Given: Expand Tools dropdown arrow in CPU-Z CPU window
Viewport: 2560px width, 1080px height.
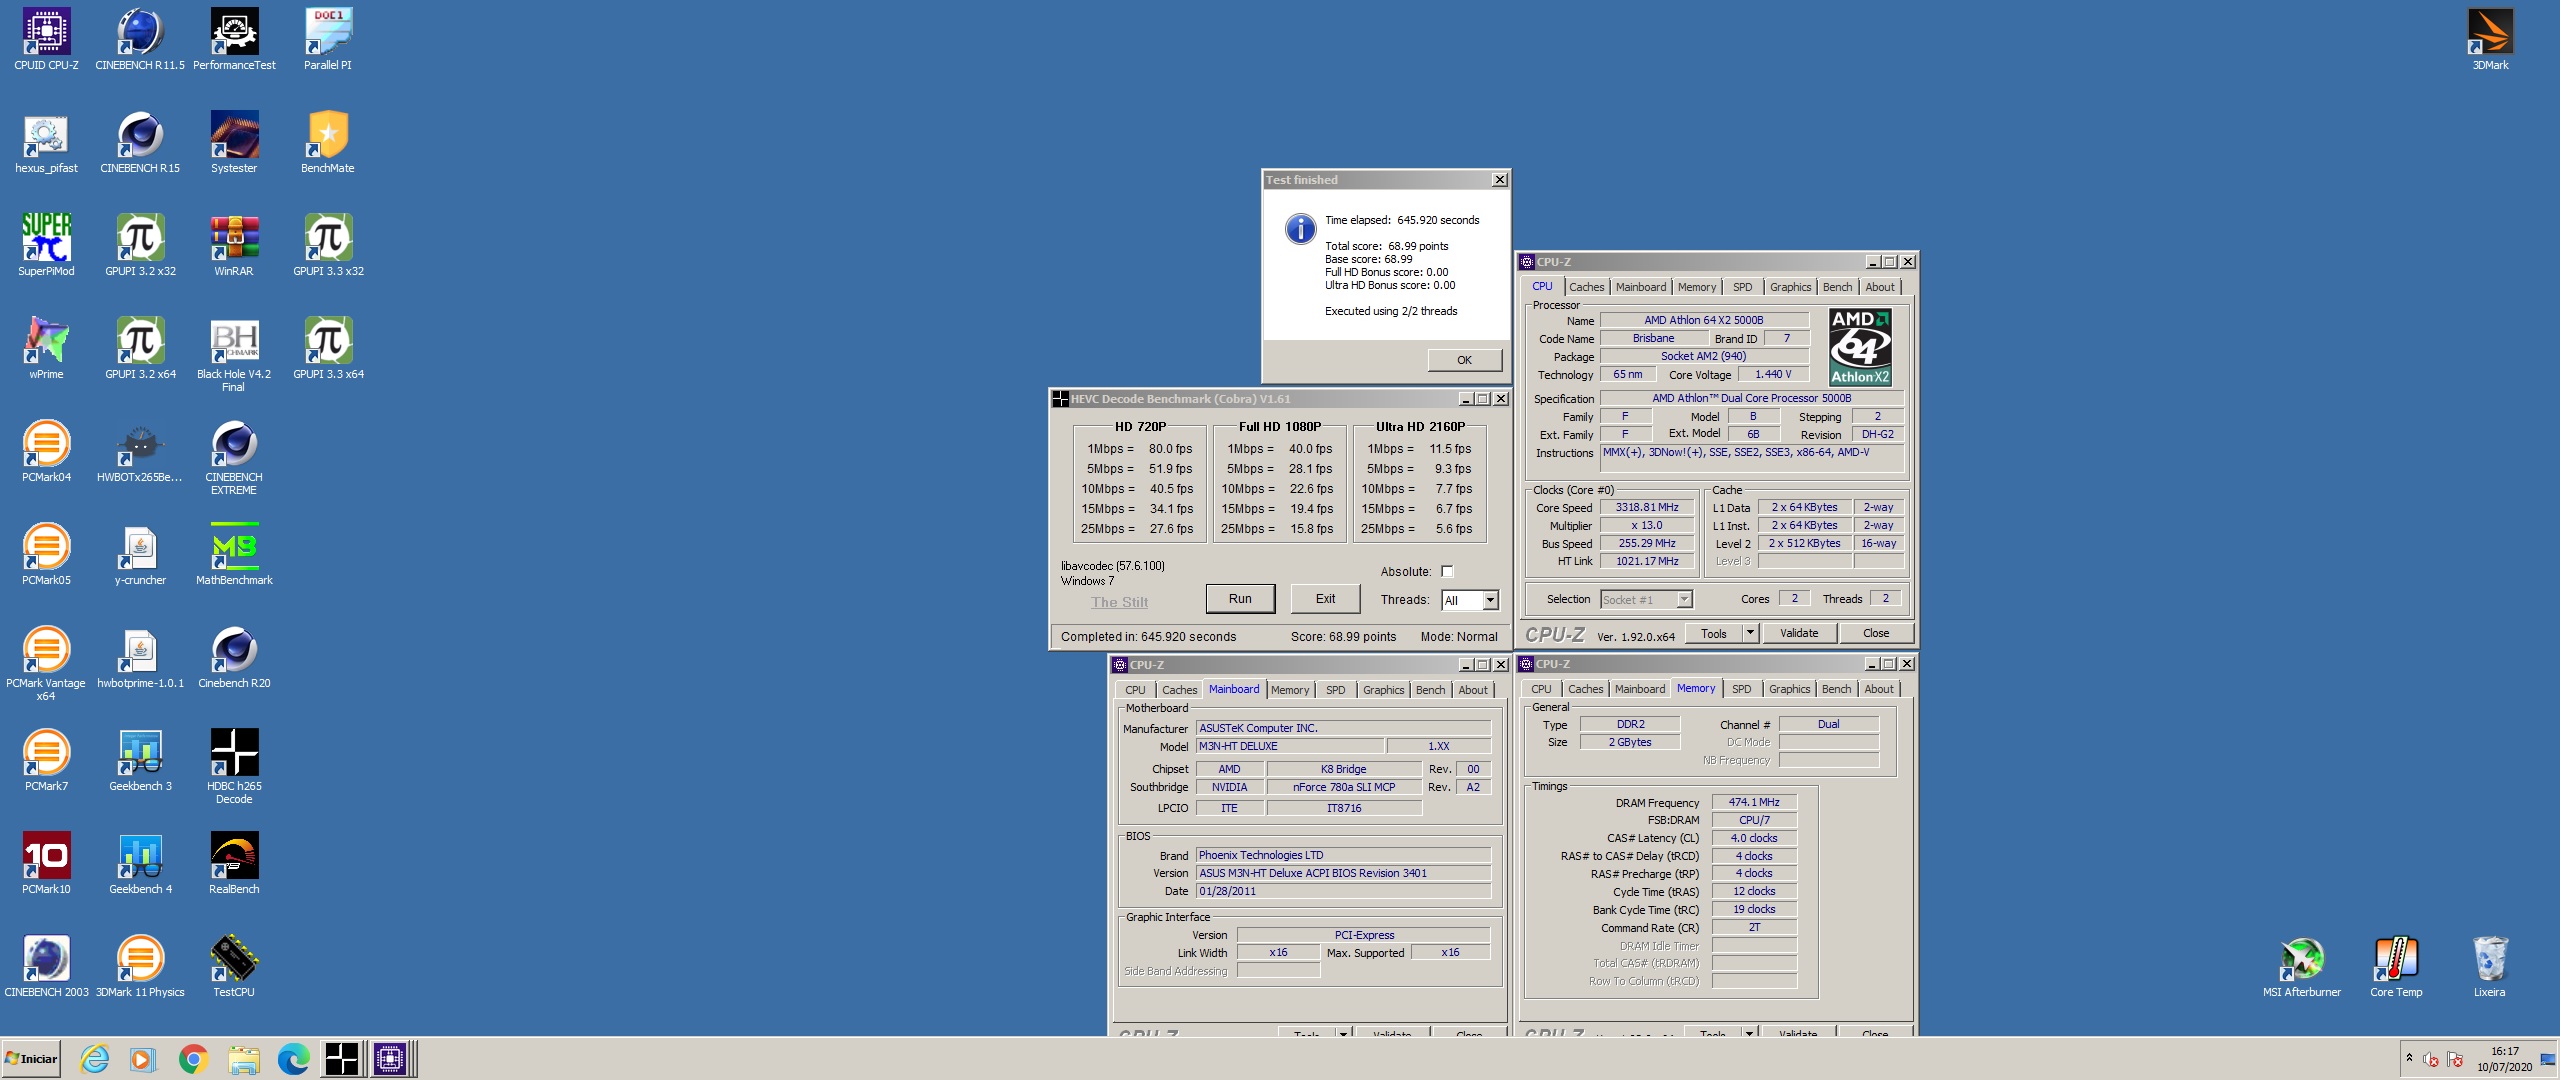Looking at the screenshot, I should 1750,633.
